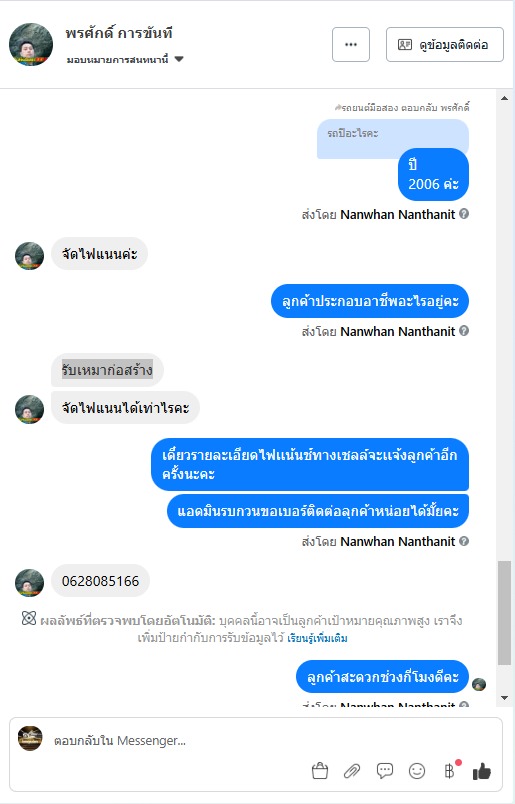Expand the มอบหมายการสนทนานี้ dropdown arrow

click(179, 59)
